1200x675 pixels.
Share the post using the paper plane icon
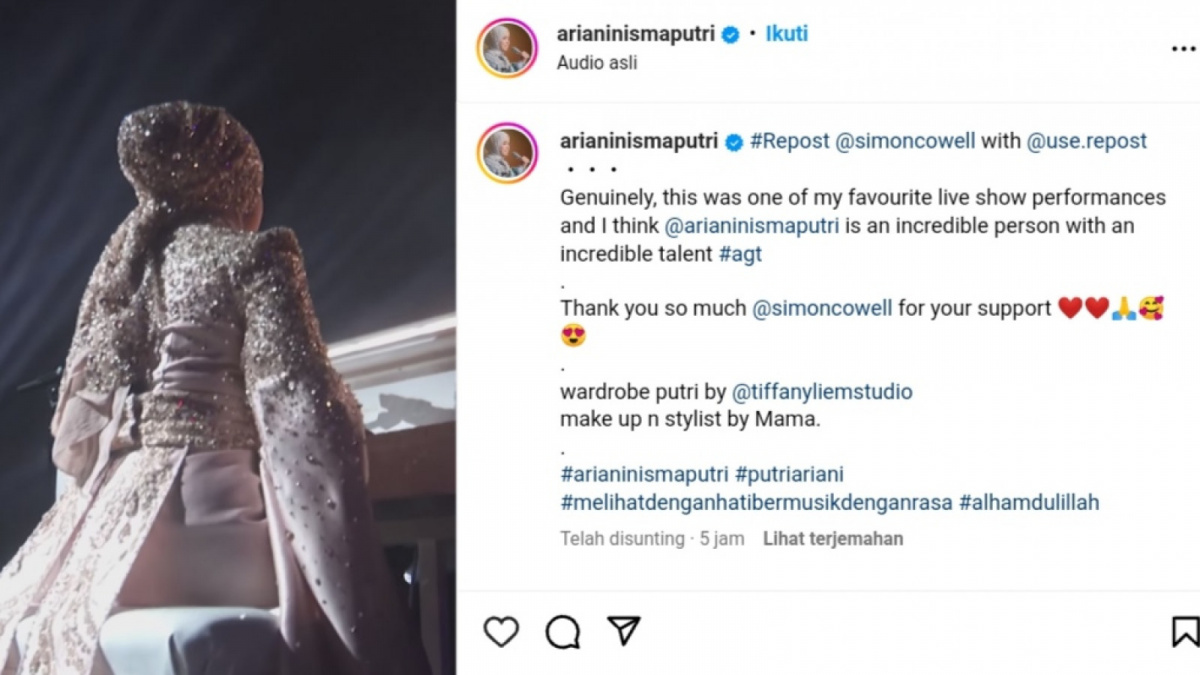coord(623,631)
